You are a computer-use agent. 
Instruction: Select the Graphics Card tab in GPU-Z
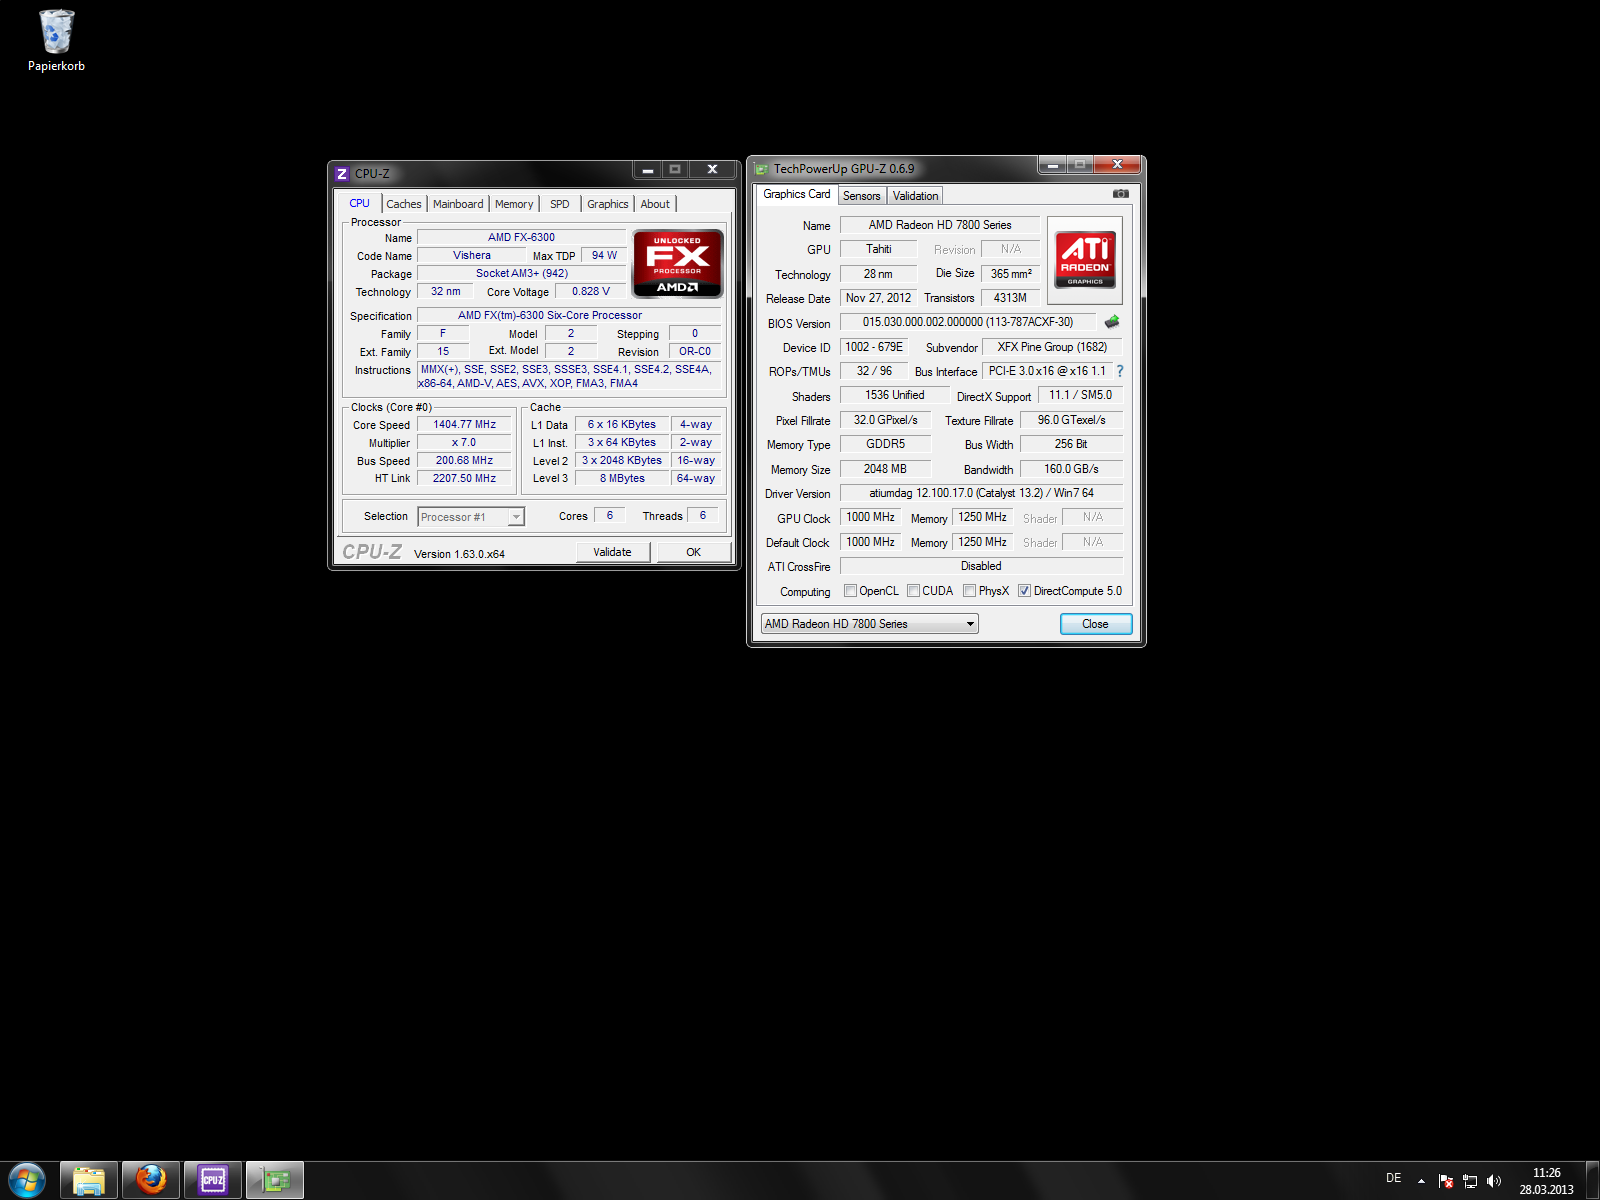797,194
